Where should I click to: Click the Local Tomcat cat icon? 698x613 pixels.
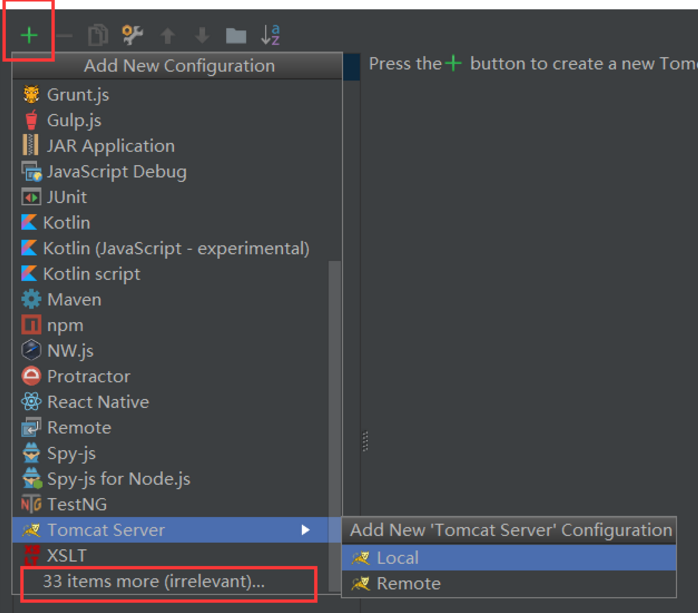coord(361,558)
